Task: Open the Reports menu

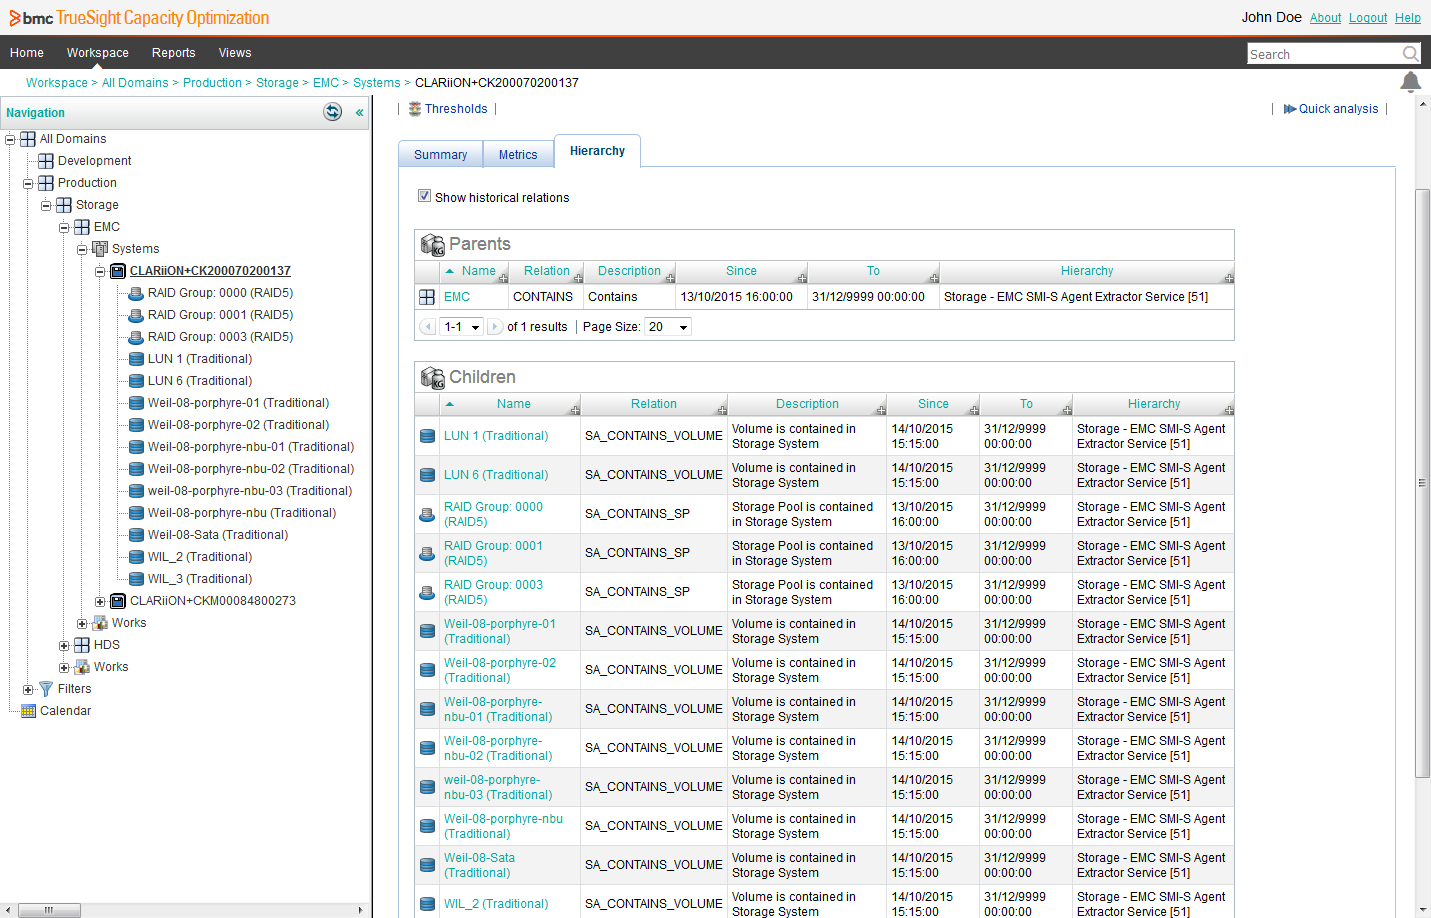Action: (x=174, y=53)
